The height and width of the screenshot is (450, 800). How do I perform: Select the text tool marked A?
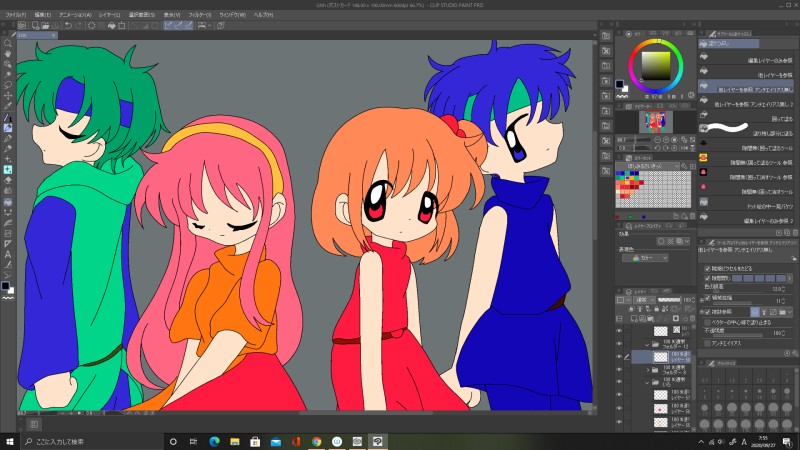point(8,253)
